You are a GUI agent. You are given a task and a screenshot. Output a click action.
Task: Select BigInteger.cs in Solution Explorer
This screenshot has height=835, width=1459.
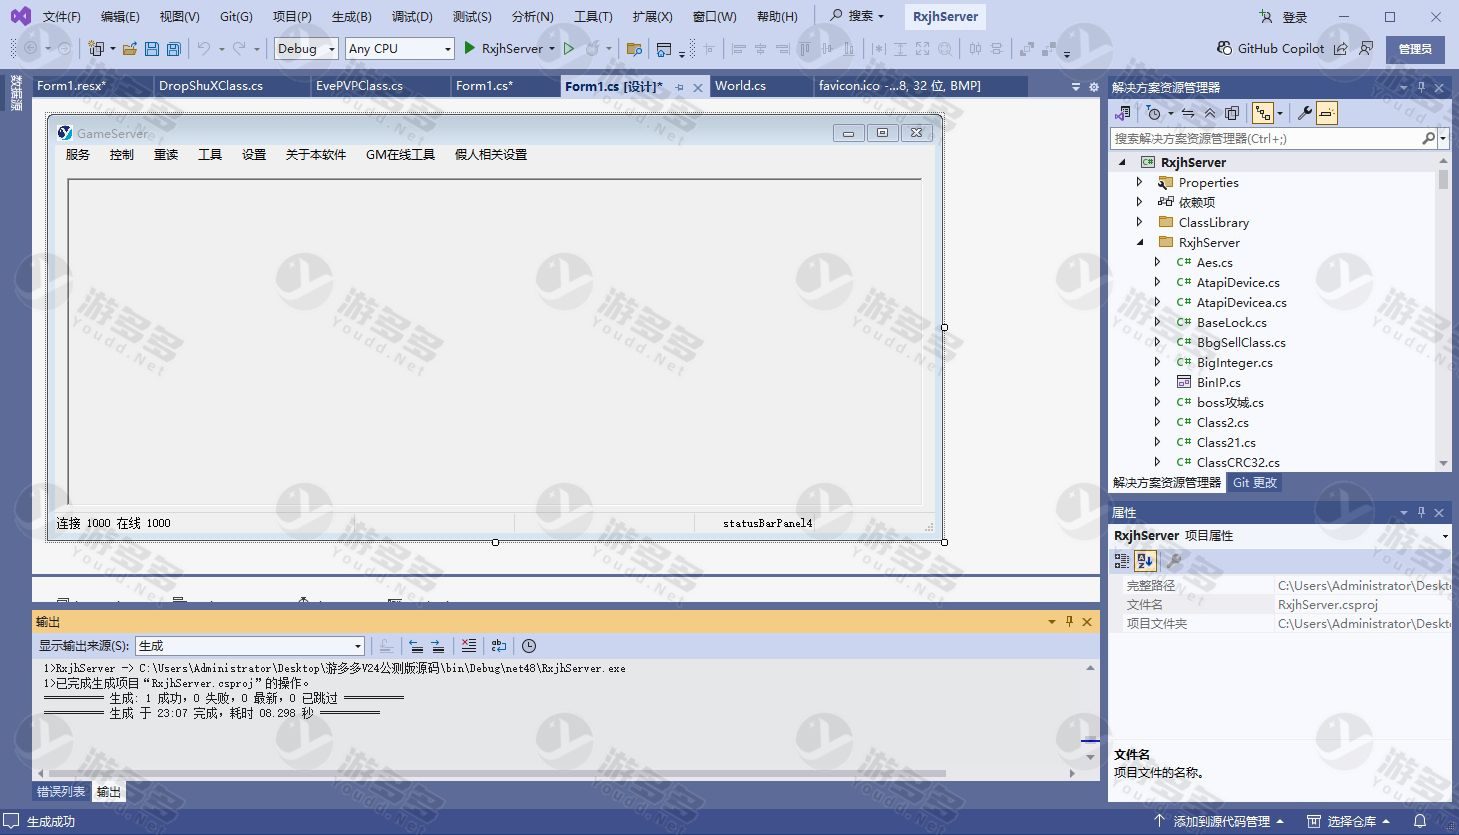1234,362
